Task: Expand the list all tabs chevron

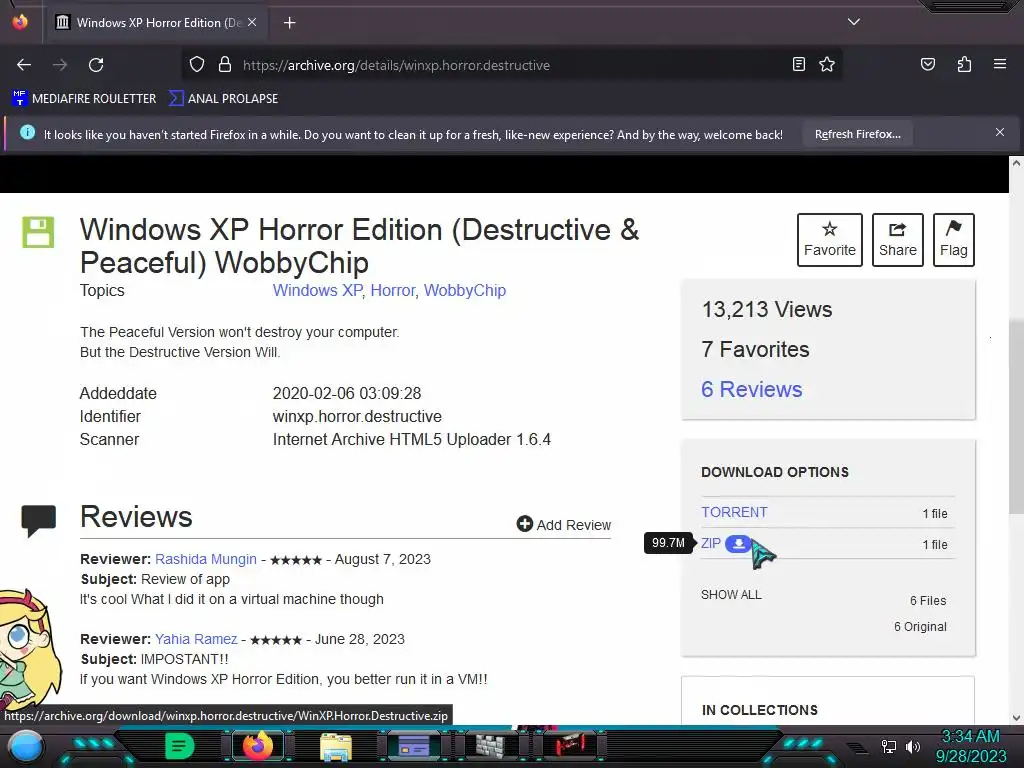Action: (x=854, y=22)
